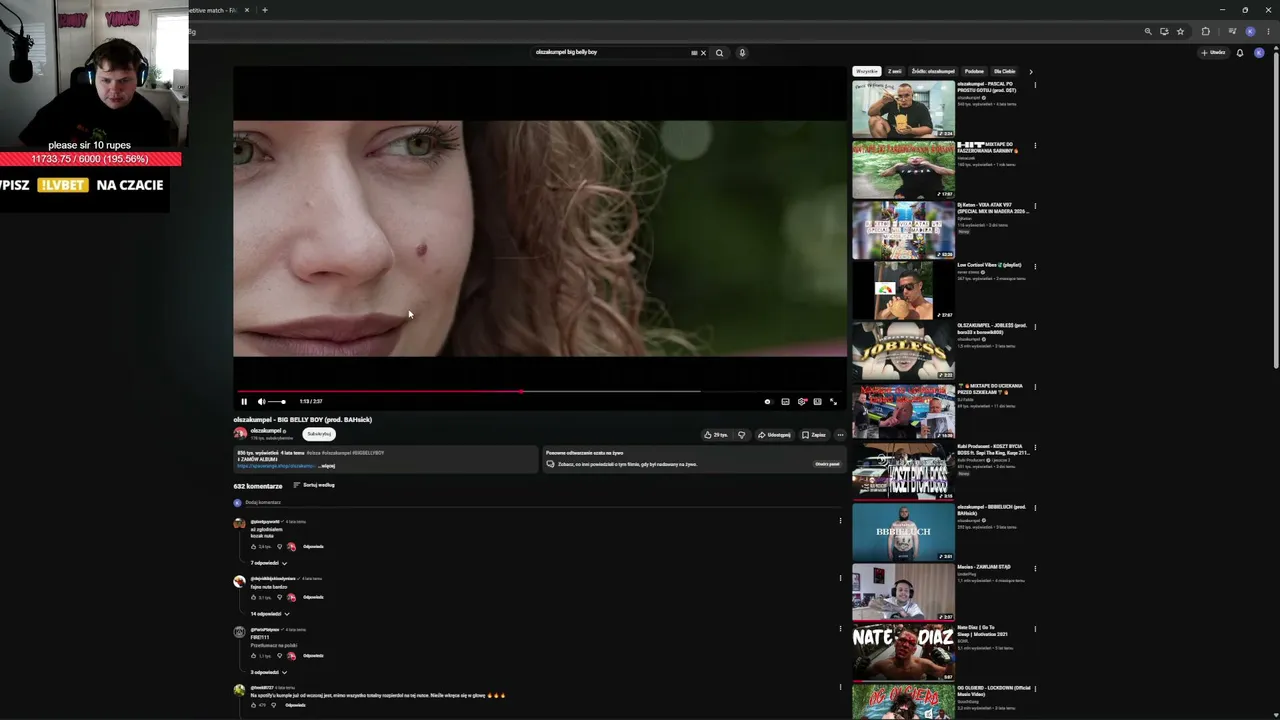Expand the 7 odpowiedzi replies

click(x=269, y=563)
